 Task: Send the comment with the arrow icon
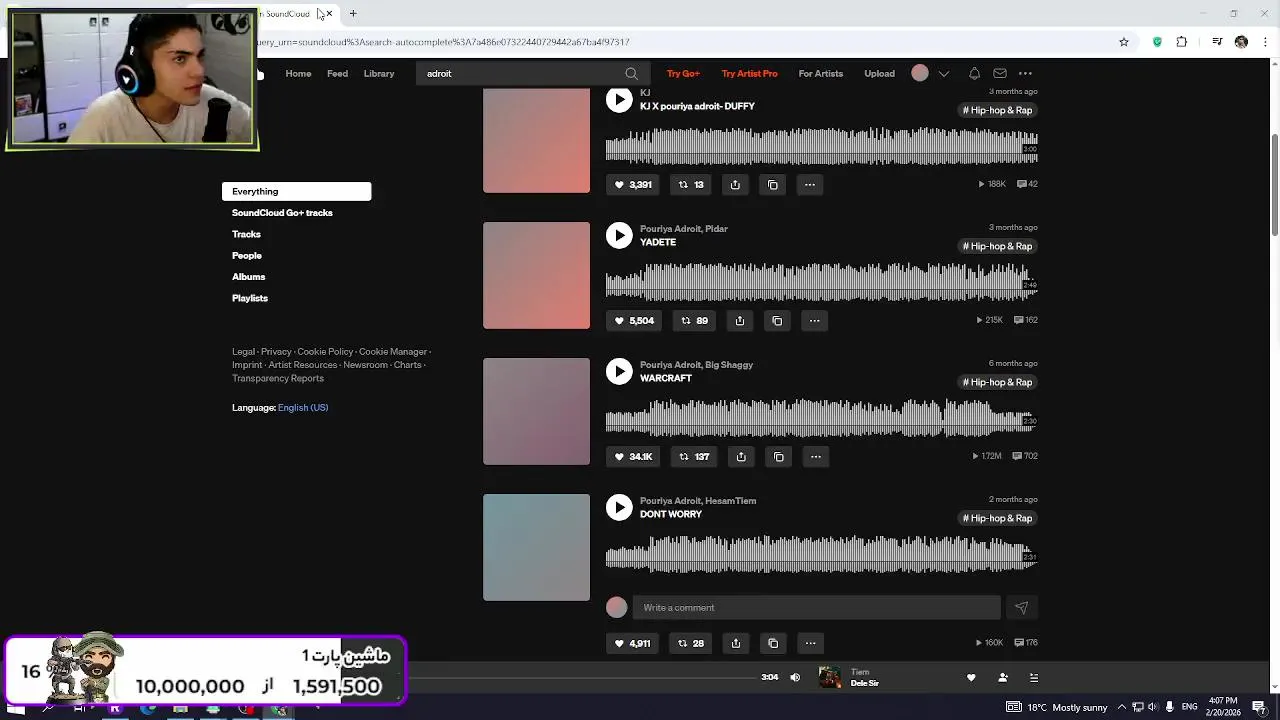click(1021, 607)
